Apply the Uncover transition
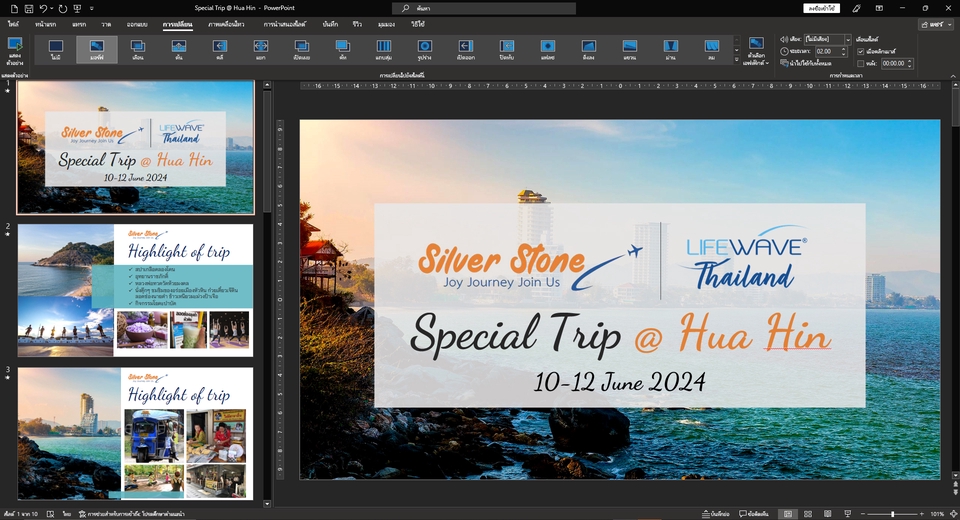The height and width of the screenshot is (520, 960). click(466, 50)
